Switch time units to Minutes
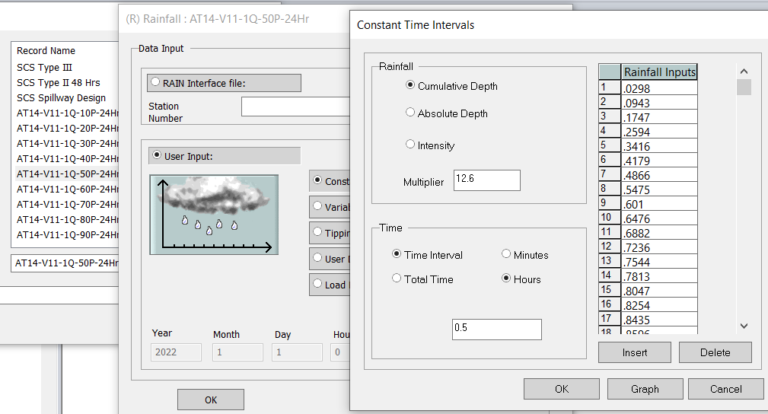 [x=506, y=255]
